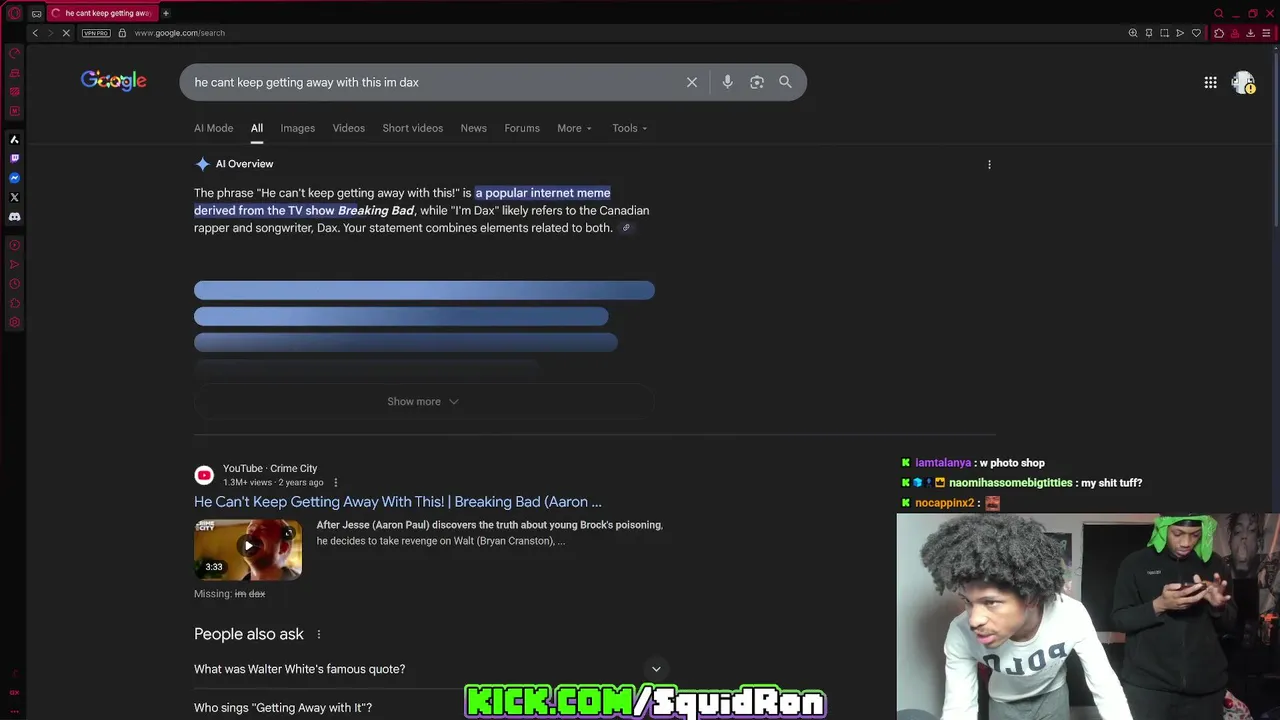This screenshot has height=720, width=1280.
Task: Open the Google apps grid
Action: [1210, 83]
